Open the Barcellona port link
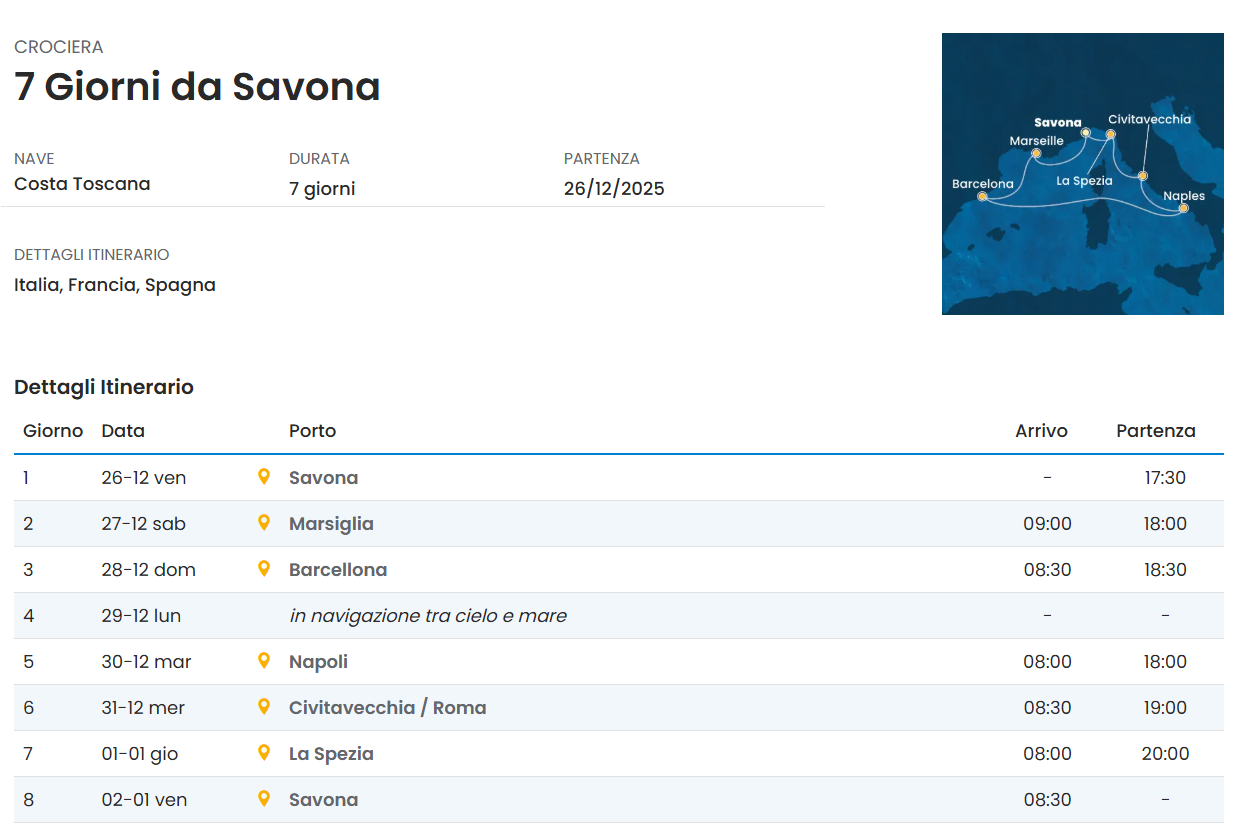The height and width of the screenshot is (838, 1242). click(338, 570)
